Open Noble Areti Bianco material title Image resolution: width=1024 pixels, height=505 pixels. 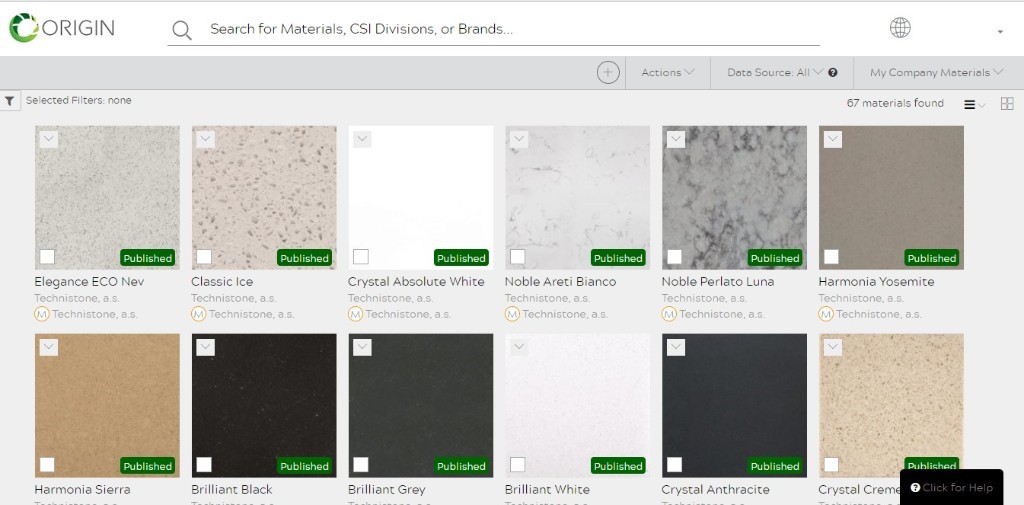click(560, 282)
